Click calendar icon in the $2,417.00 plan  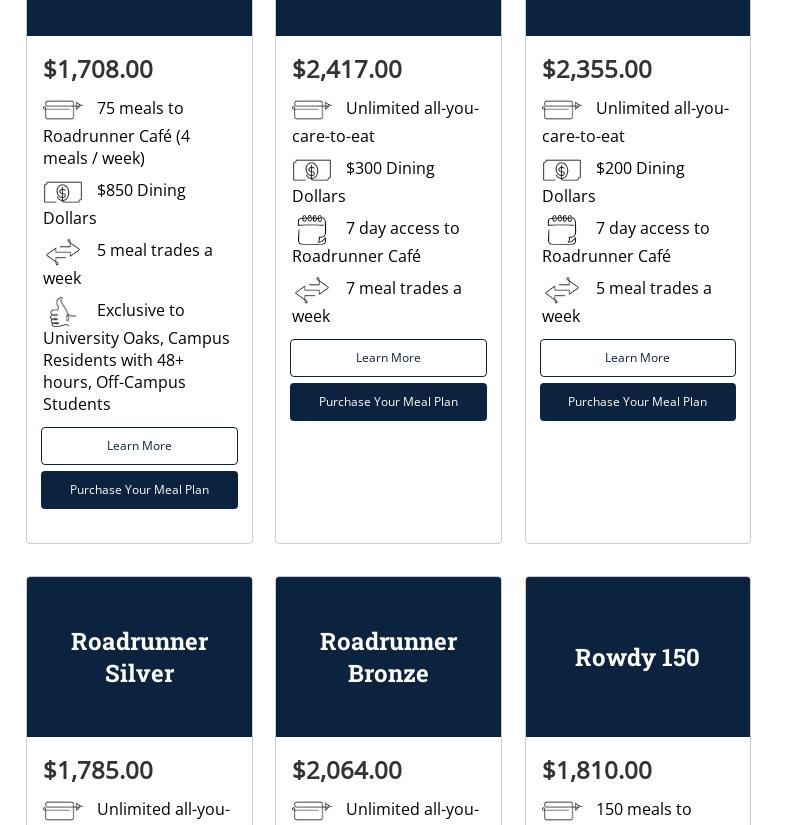pos(311,230)
